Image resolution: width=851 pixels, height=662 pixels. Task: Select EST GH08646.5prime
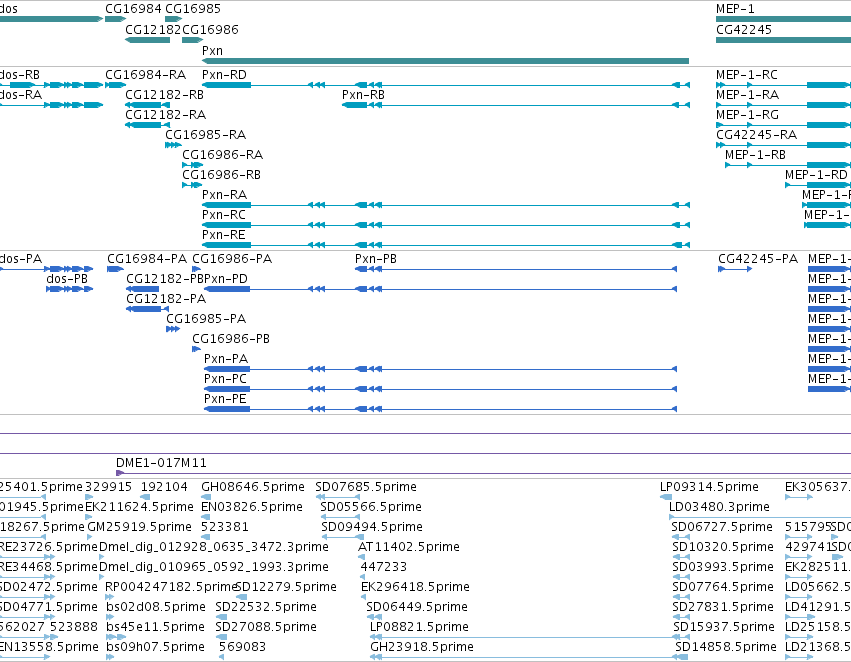[x=206, y=497]
